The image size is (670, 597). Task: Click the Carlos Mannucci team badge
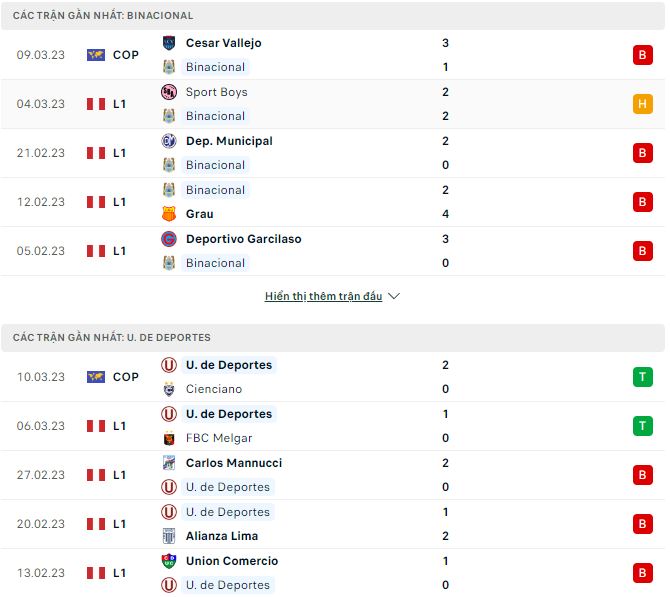(x=169, y=463)
